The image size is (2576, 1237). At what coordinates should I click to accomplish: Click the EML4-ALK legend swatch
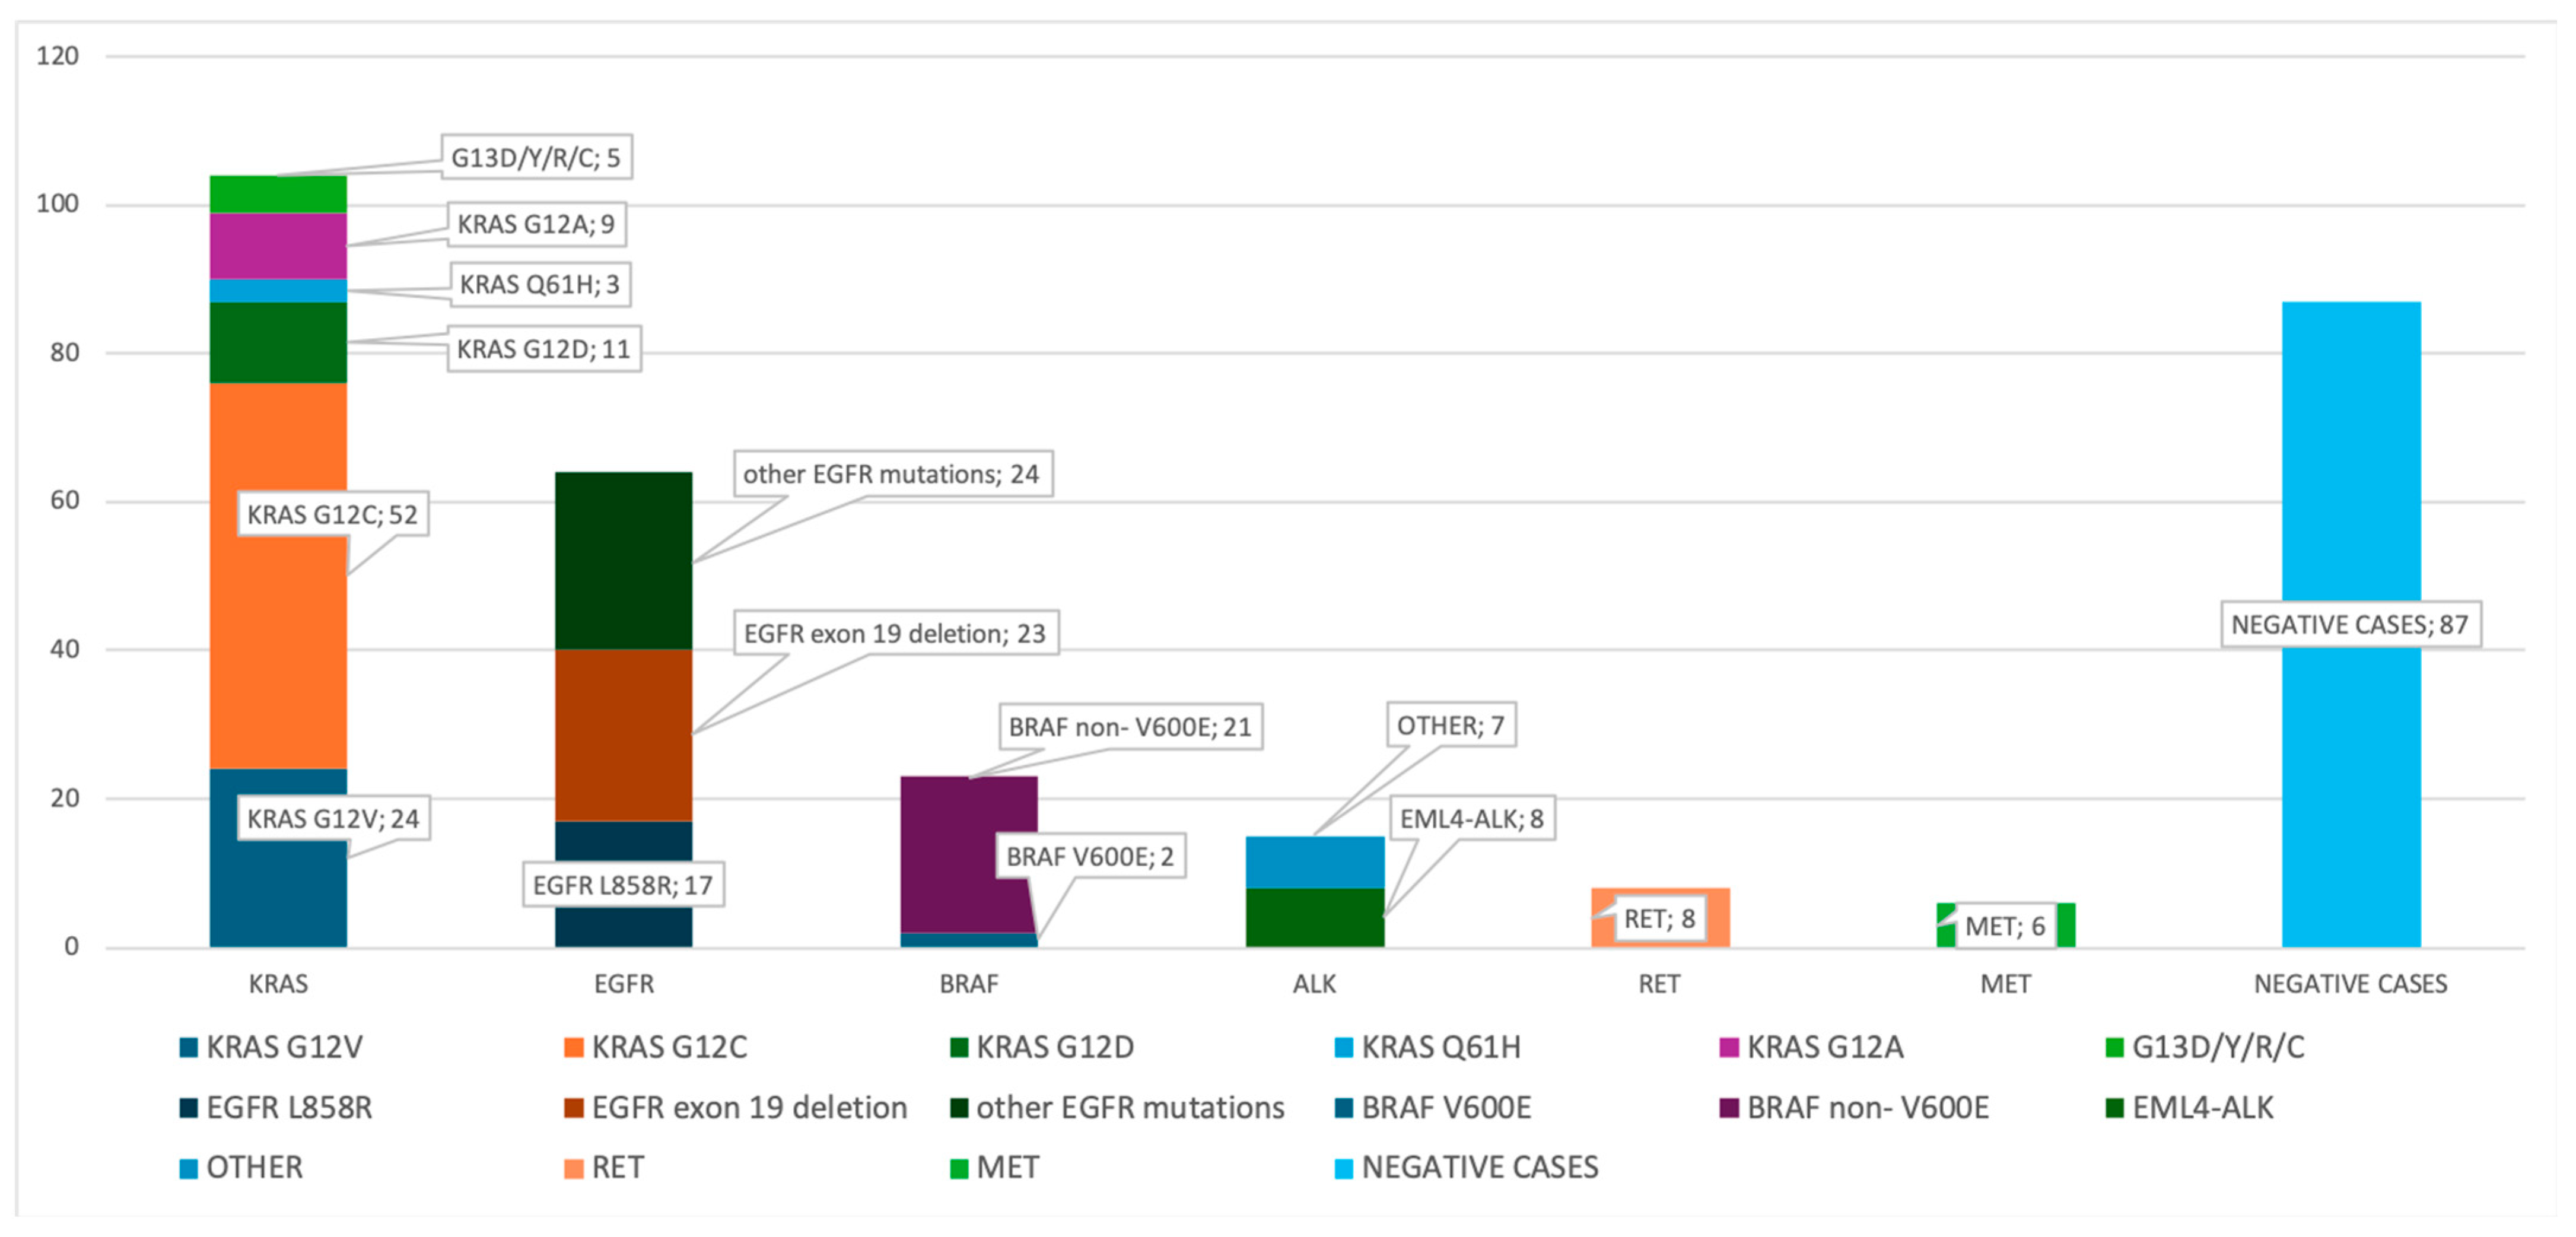pos(2114,1108)
